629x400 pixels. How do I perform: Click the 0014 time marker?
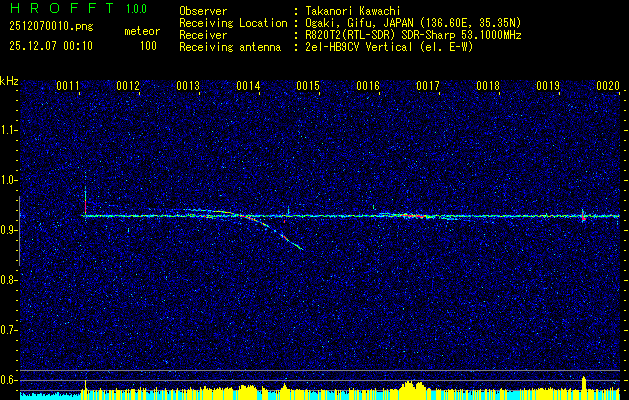pyautogui.click(x=248, y=86)
